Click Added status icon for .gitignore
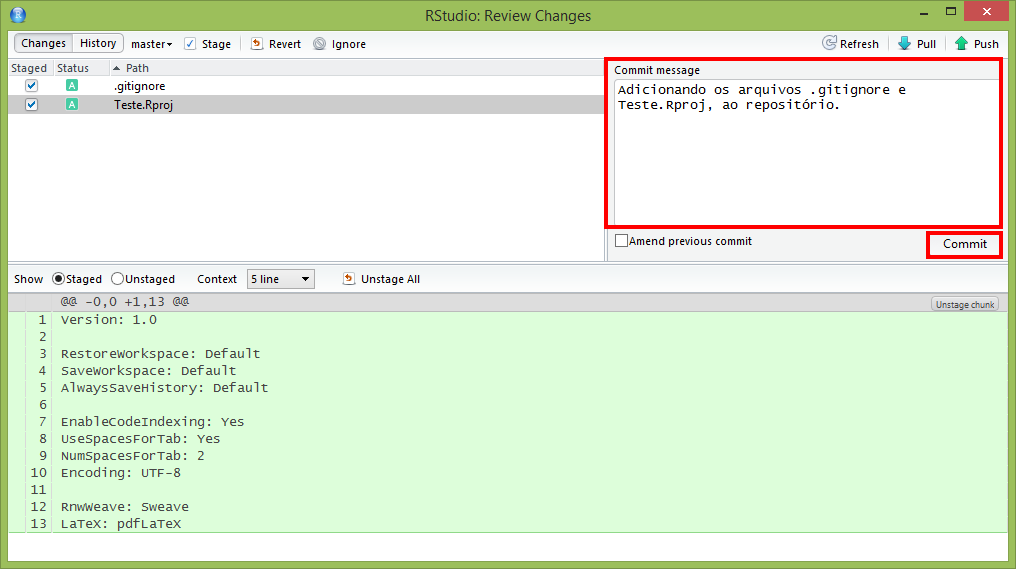The image size is (1016, 569). pyautogui.click(x=72, y=86)
